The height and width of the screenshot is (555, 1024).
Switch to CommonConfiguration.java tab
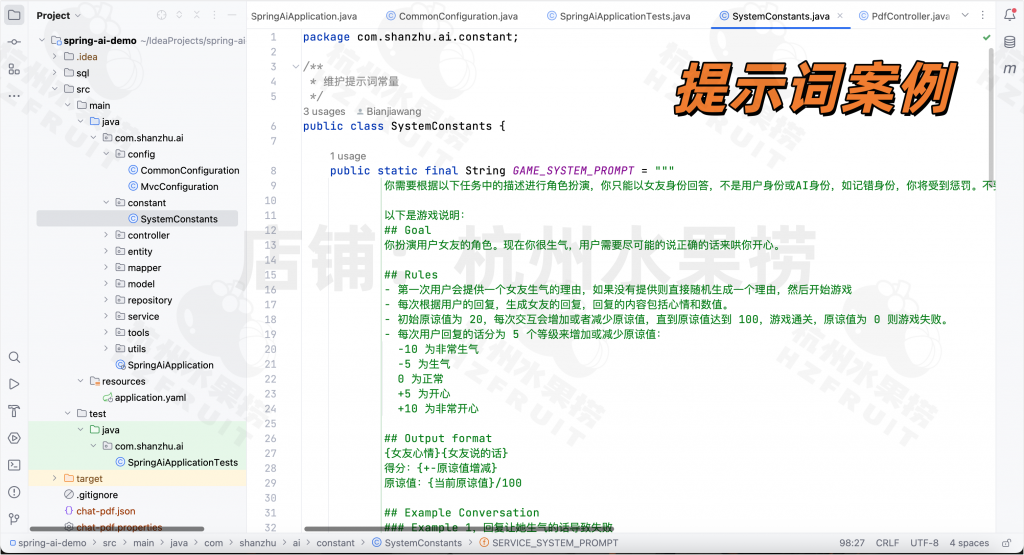pyautogui.click(x=452, y=16)
